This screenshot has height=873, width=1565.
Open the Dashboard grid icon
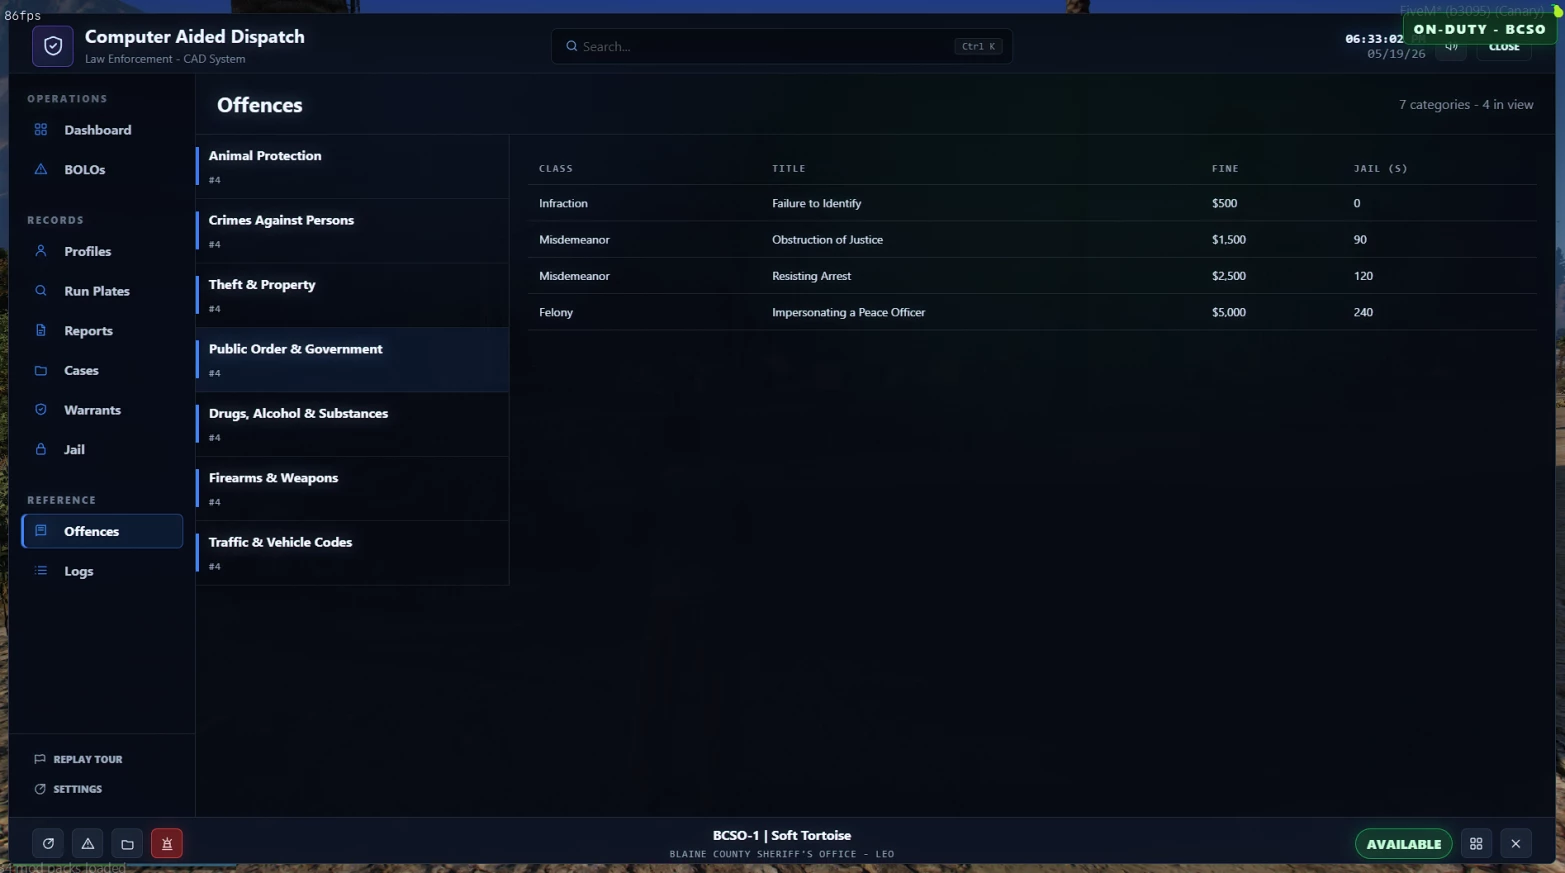coord(41,130)
